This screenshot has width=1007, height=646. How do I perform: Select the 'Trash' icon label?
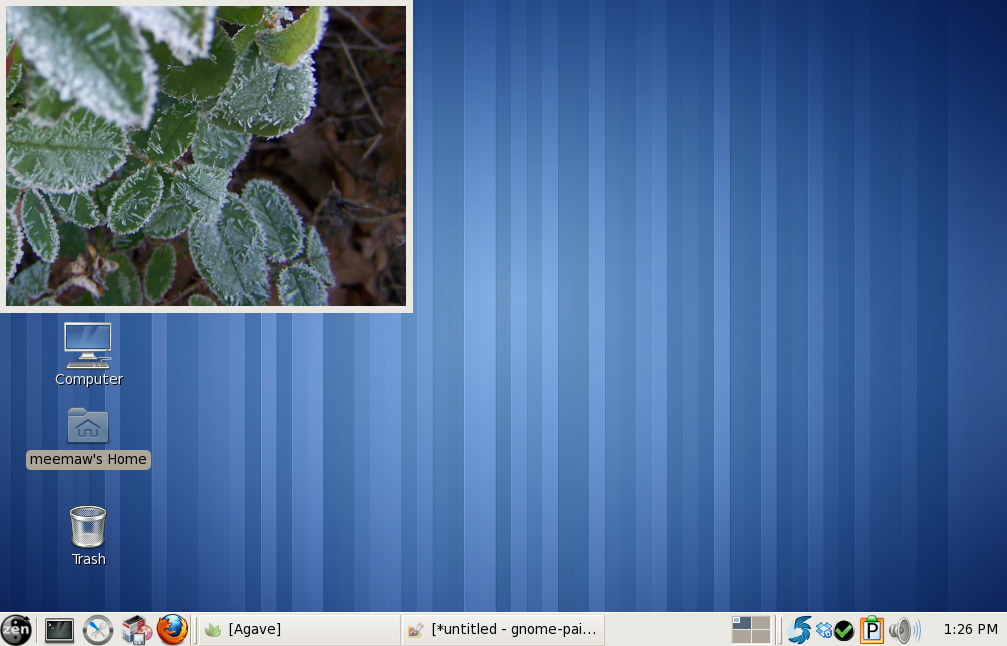(89, 559)
